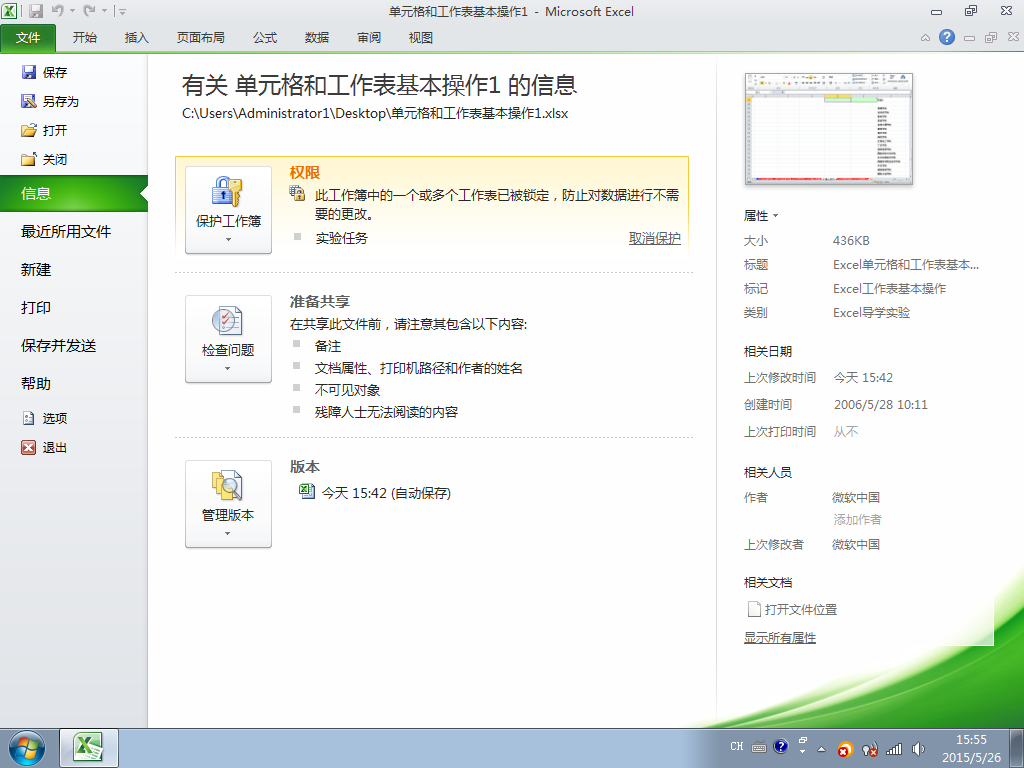The width and height of the screenshot is (1024, 768).
Task: Click Redo arrow in quick access toolbar
Action: (x=89, y=11)
